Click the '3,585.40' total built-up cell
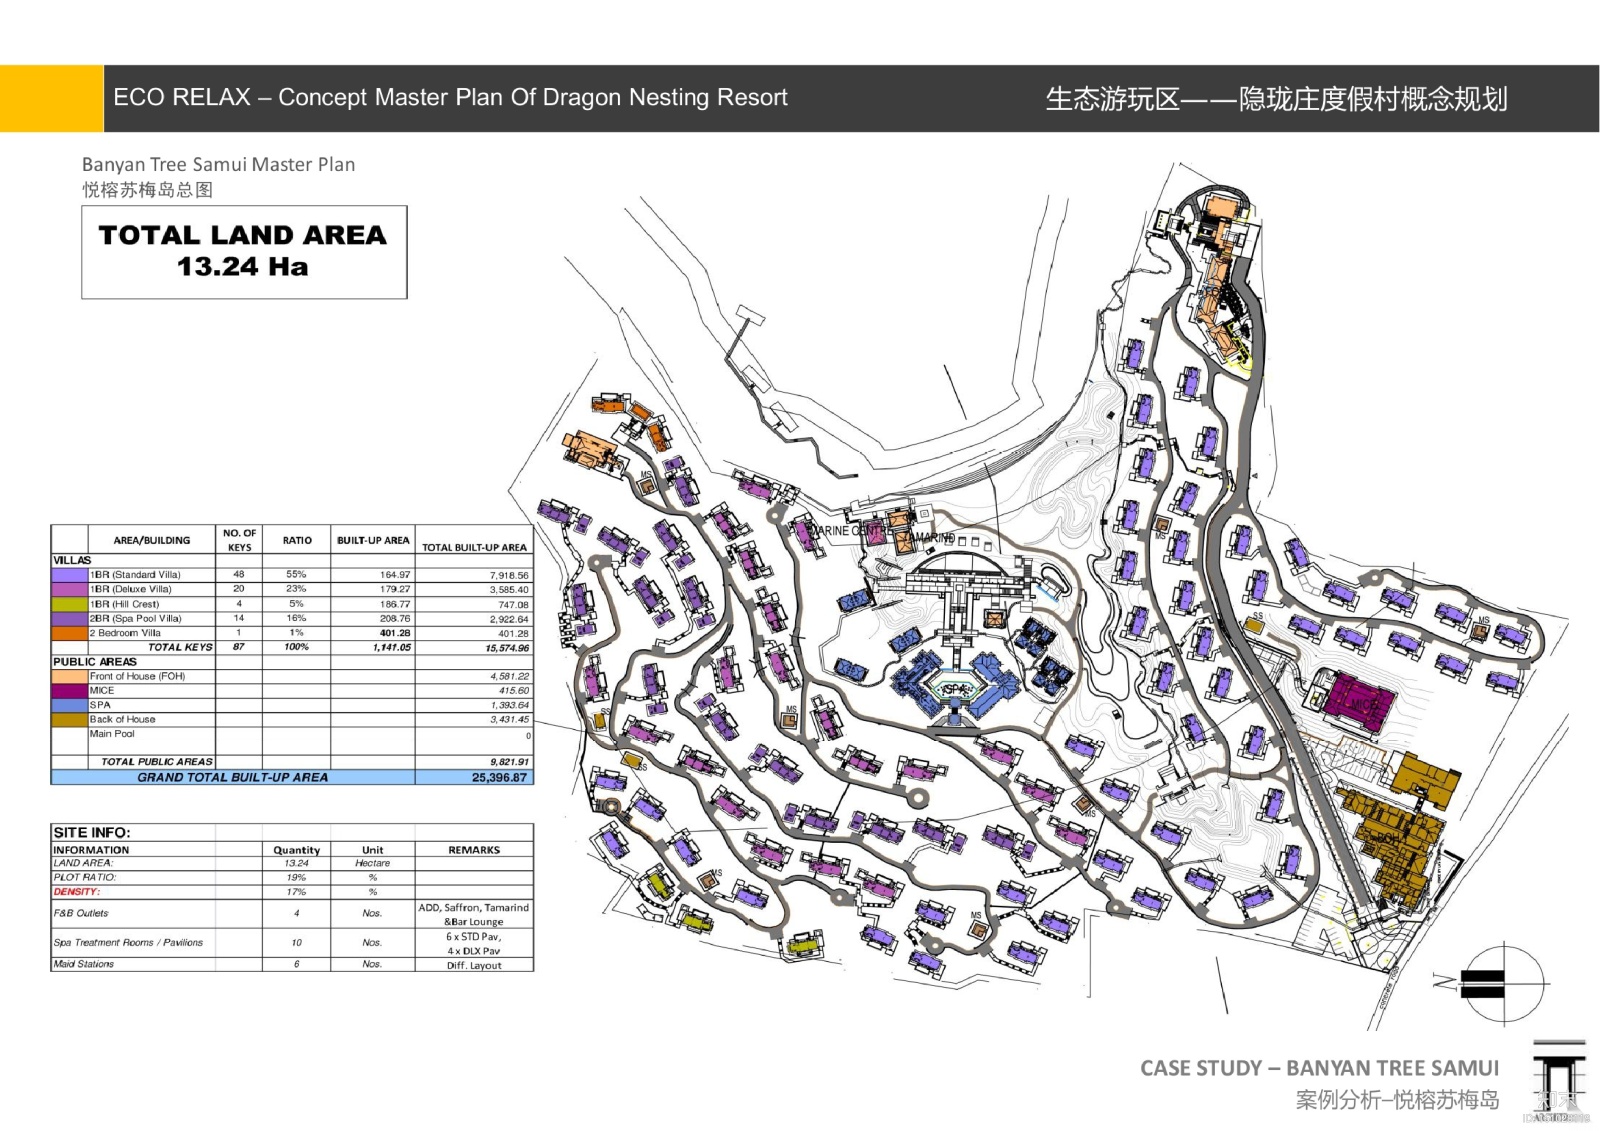1600x1131 pixels. (x=509, y=590)
